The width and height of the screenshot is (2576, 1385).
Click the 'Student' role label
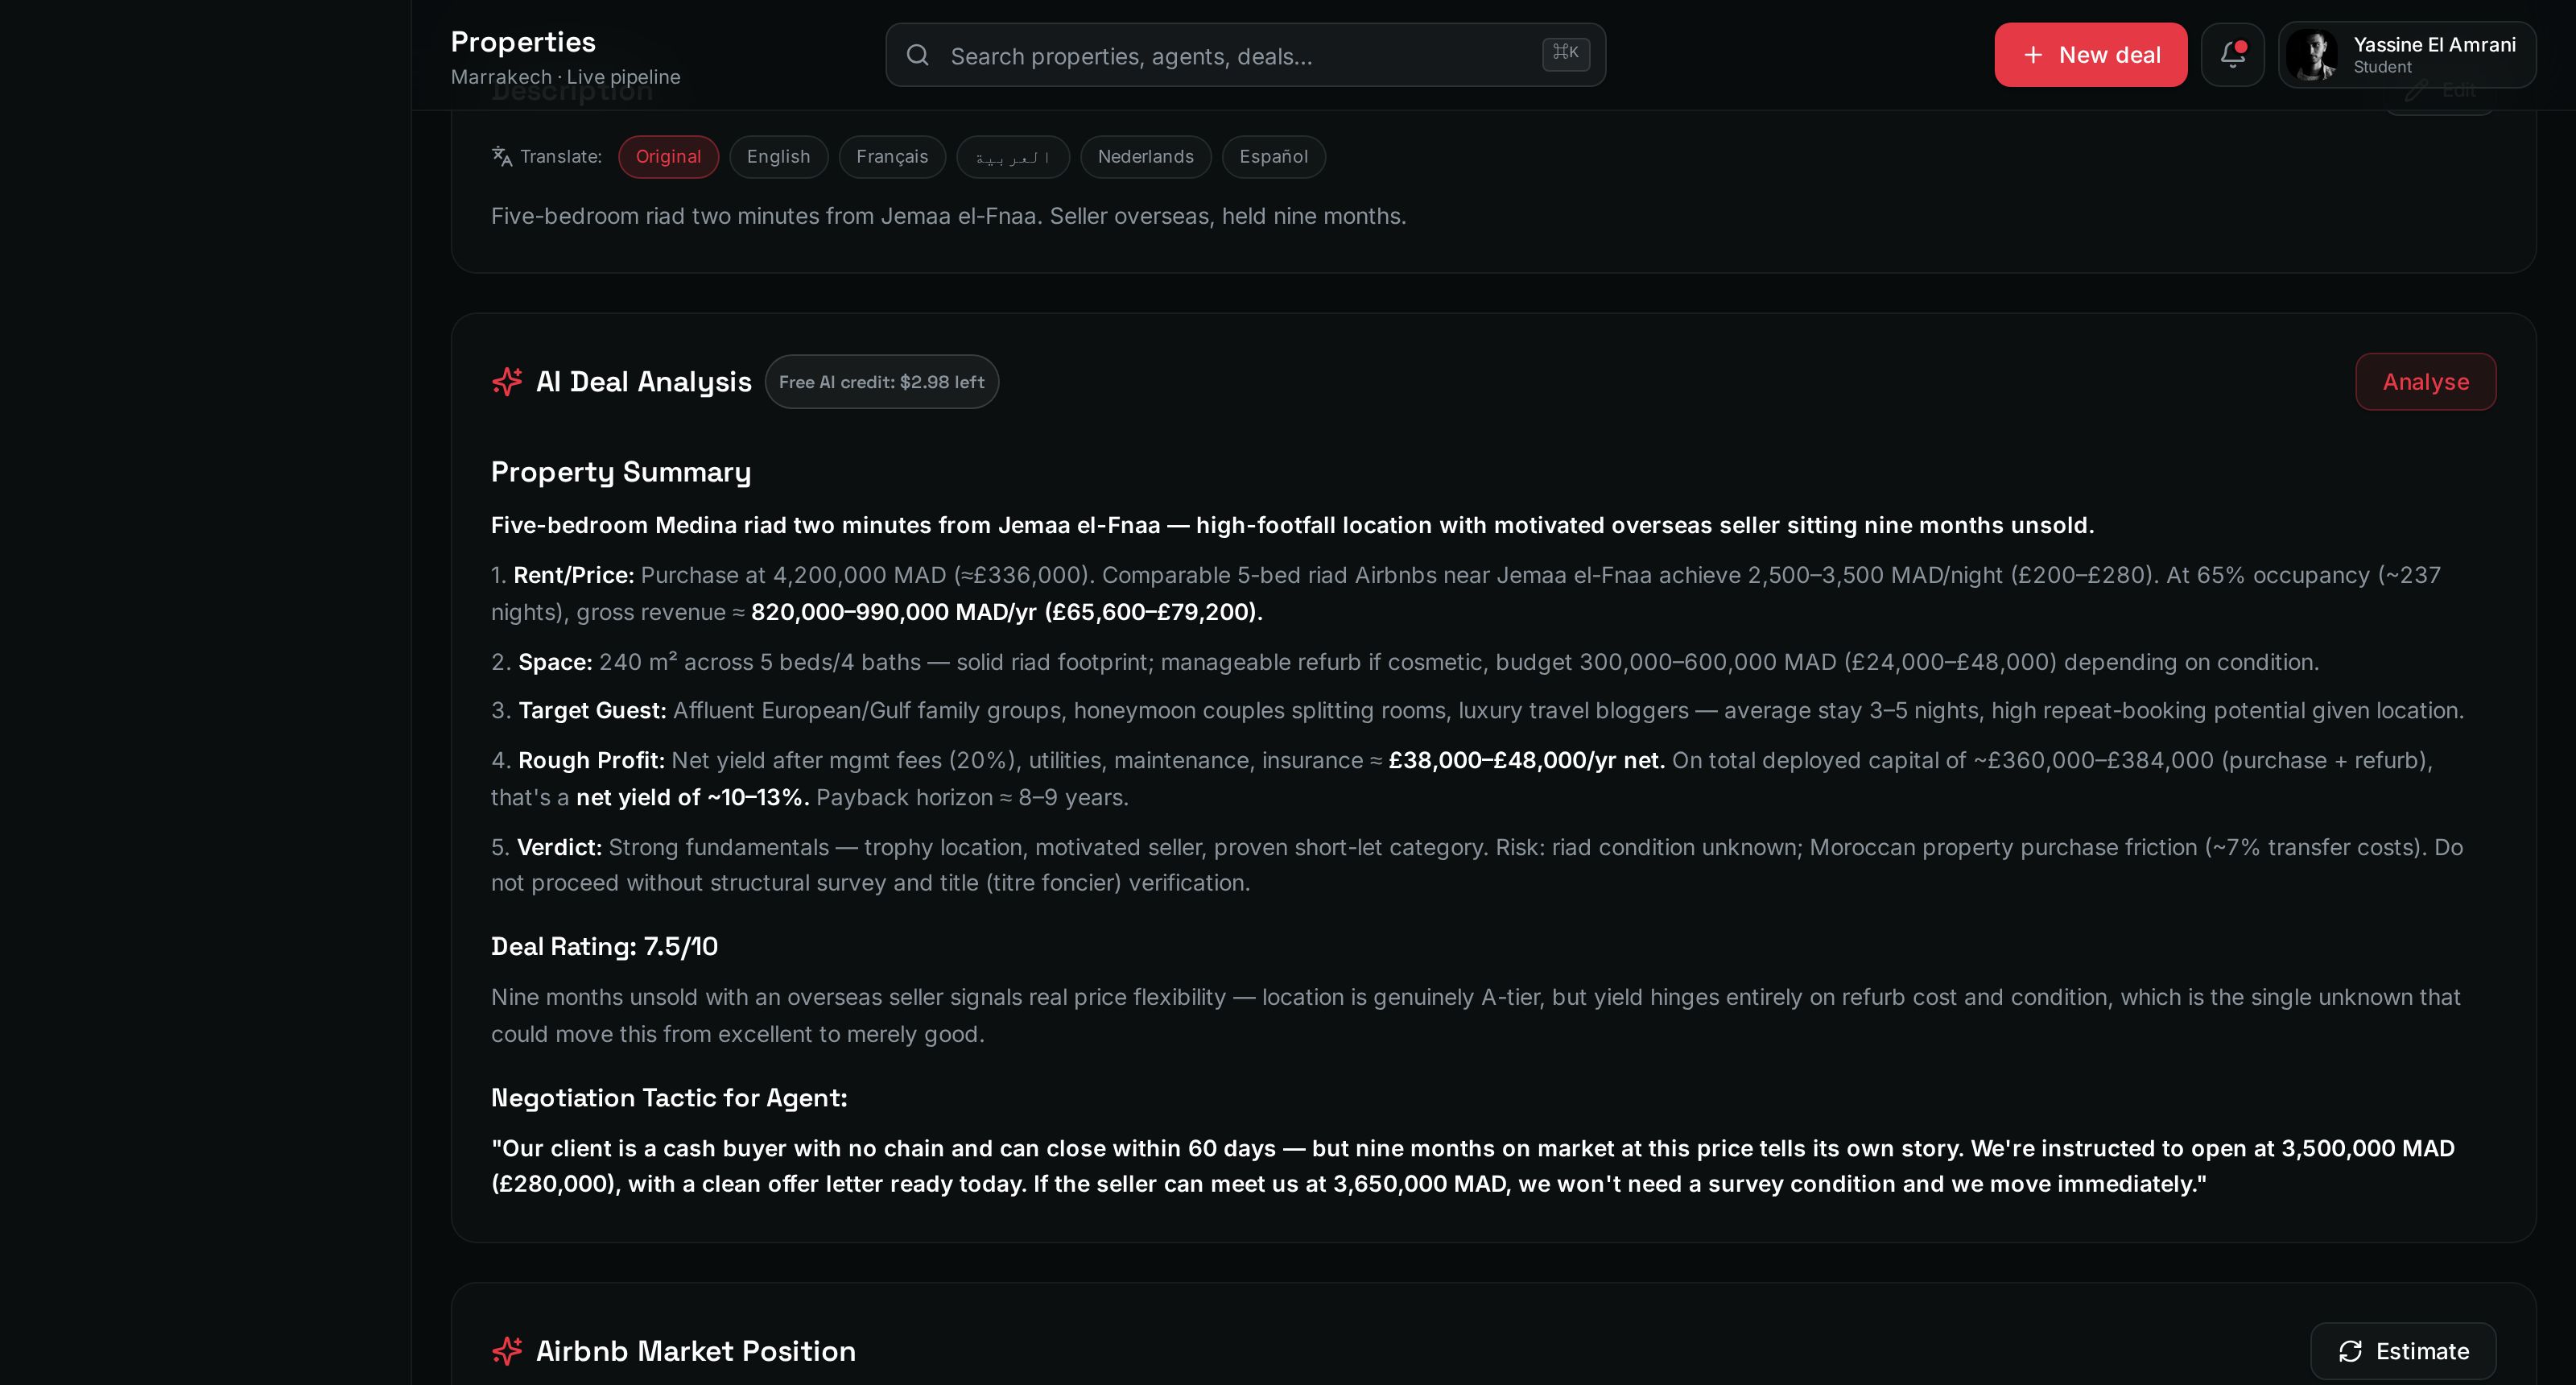tap(2383, 67)
